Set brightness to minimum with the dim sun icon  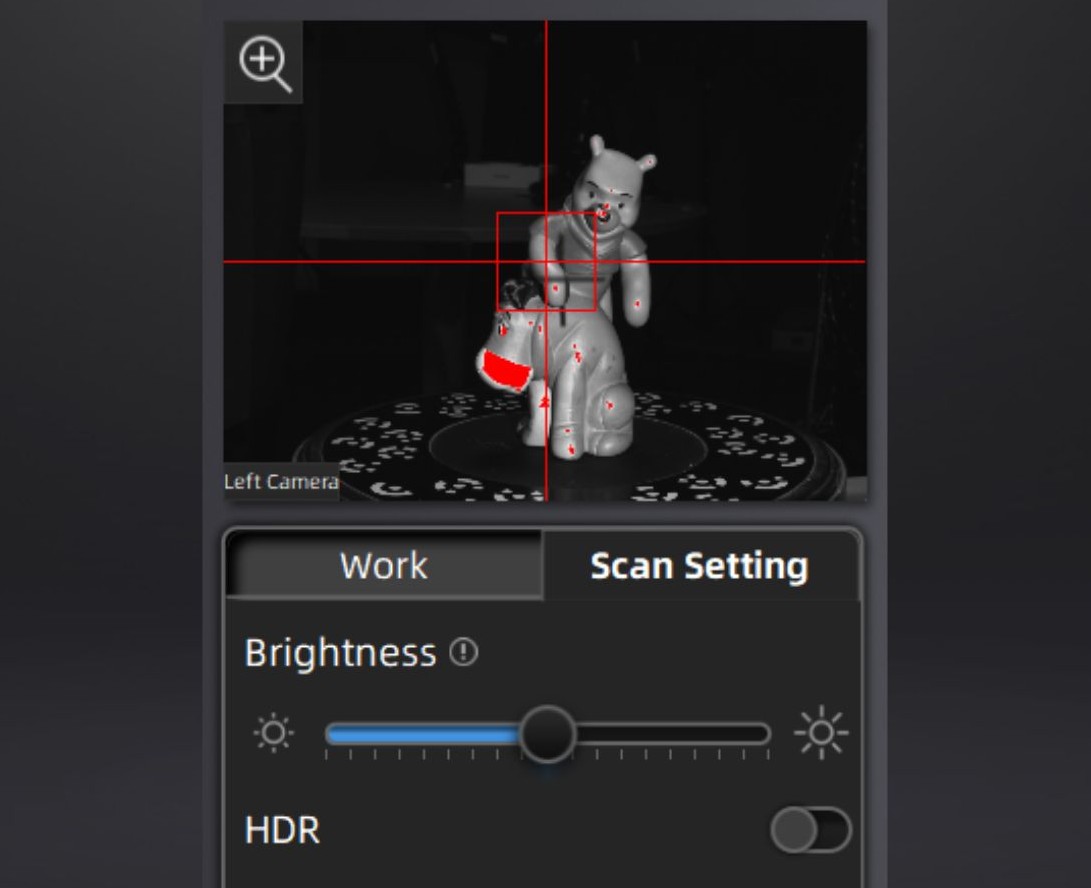[x=273, y=733]
